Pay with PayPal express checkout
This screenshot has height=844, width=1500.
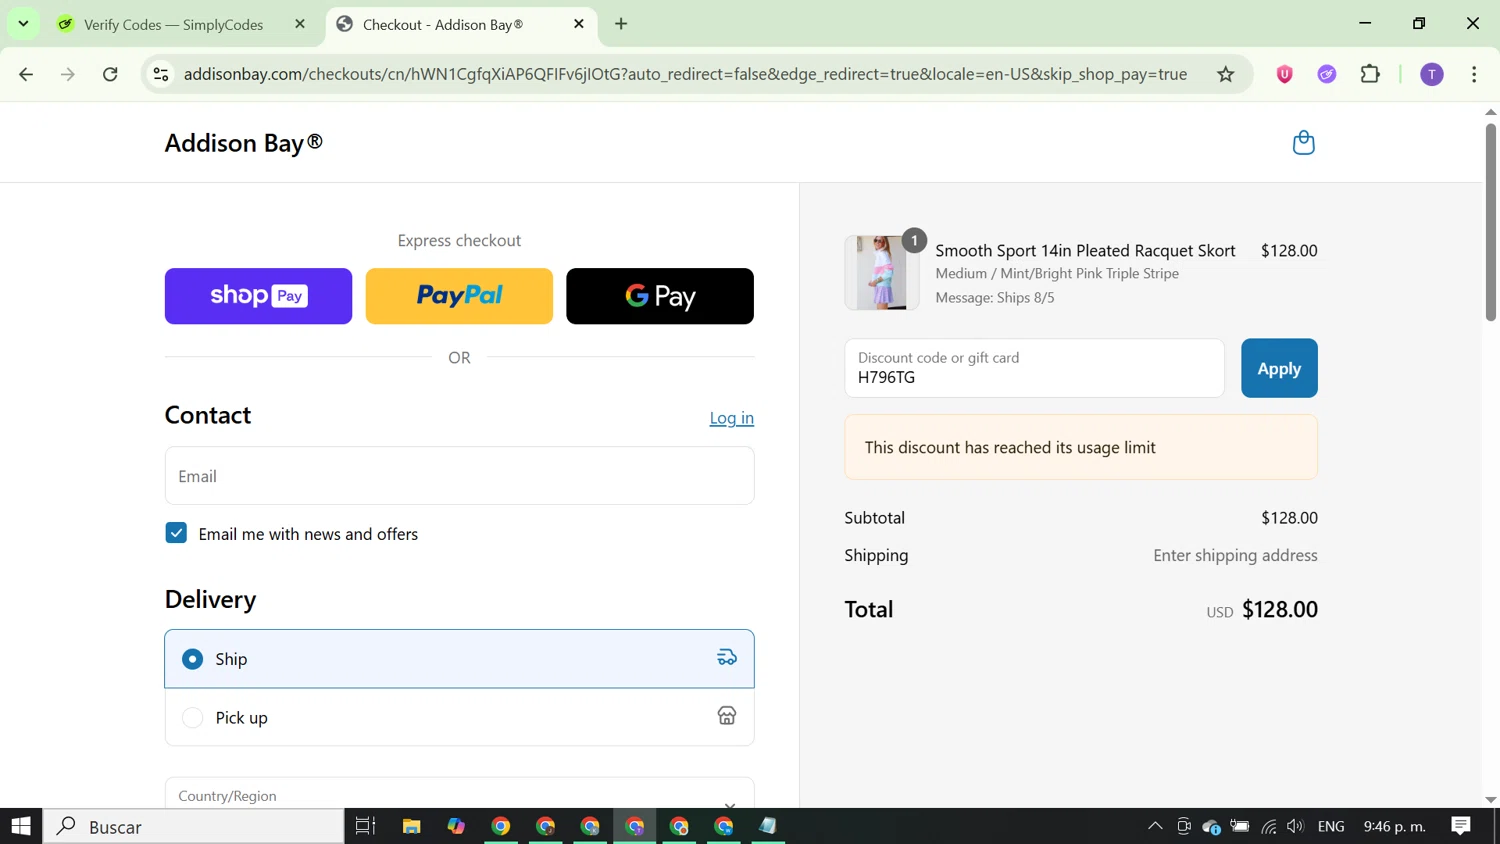(x=459, y=296)
